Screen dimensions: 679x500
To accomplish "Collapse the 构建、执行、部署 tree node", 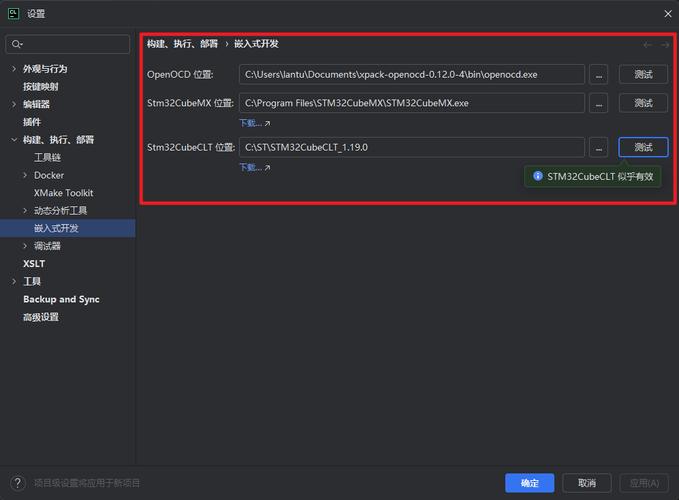I will pos(14,140).
